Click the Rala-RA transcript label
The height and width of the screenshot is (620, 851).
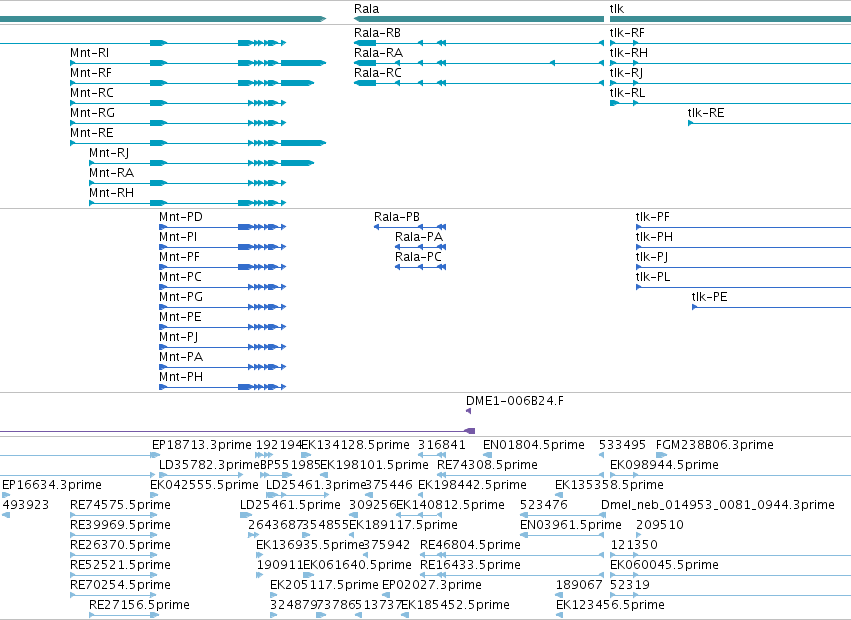point(378,53)
